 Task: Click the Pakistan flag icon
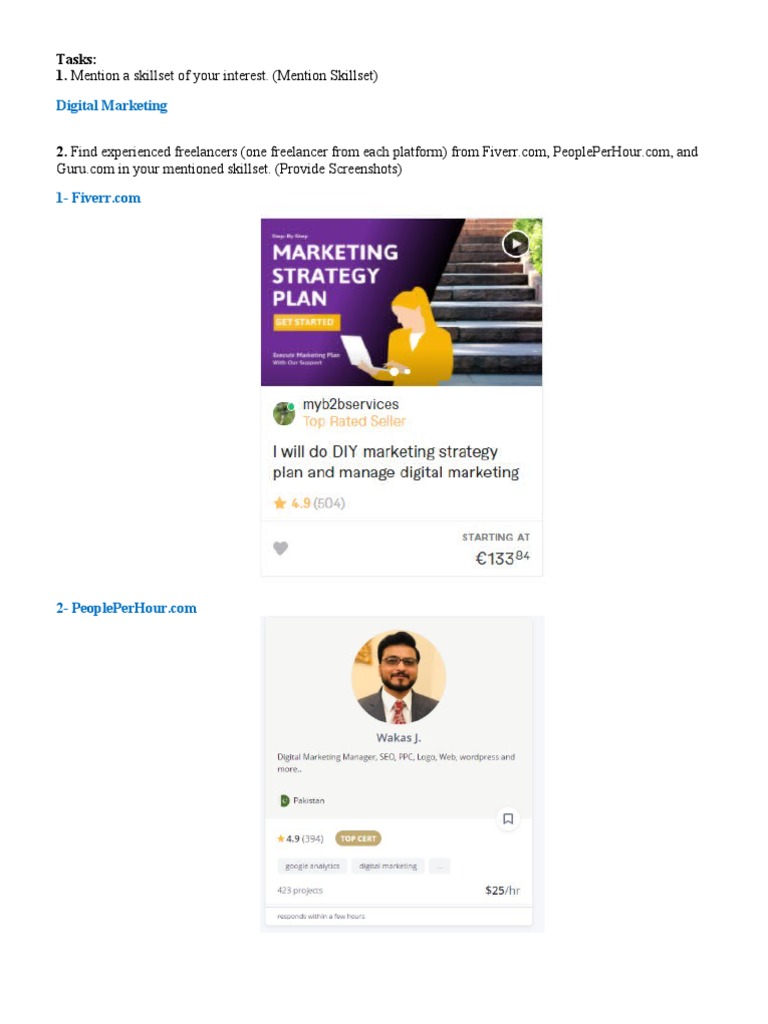[x=284, y=801]
